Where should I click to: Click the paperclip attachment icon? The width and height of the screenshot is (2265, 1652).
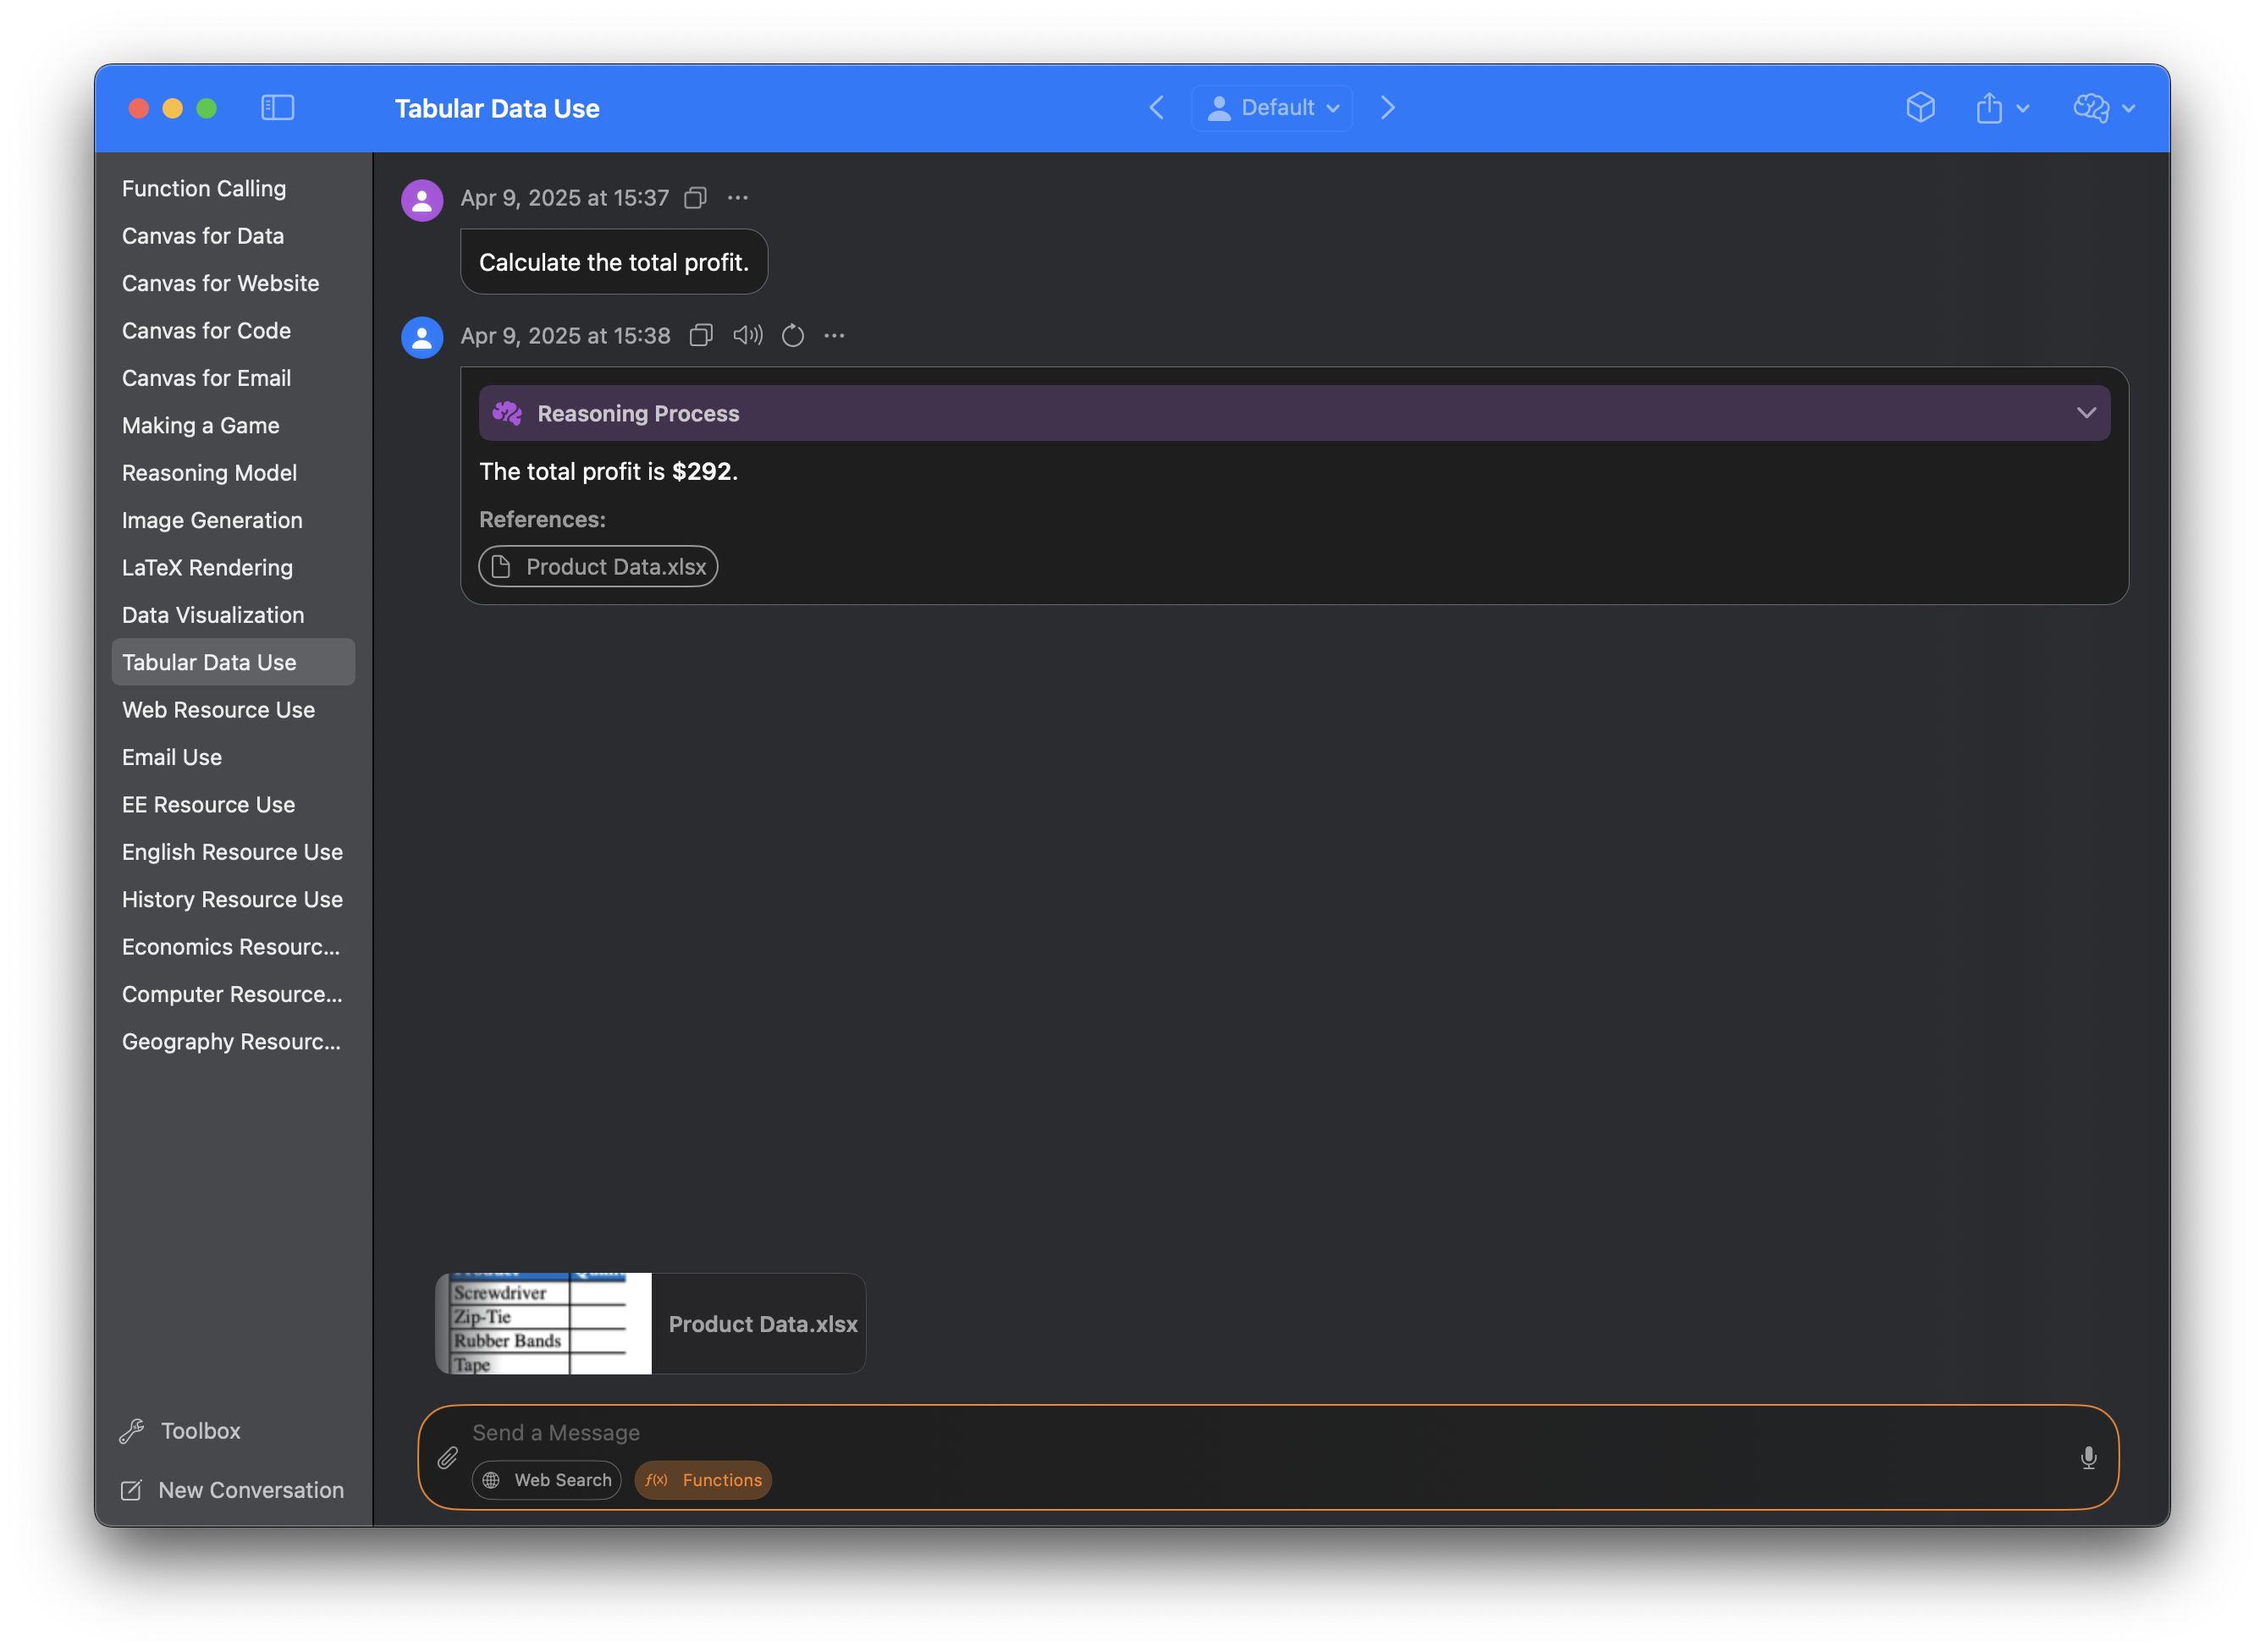(x=448, y=1458)
